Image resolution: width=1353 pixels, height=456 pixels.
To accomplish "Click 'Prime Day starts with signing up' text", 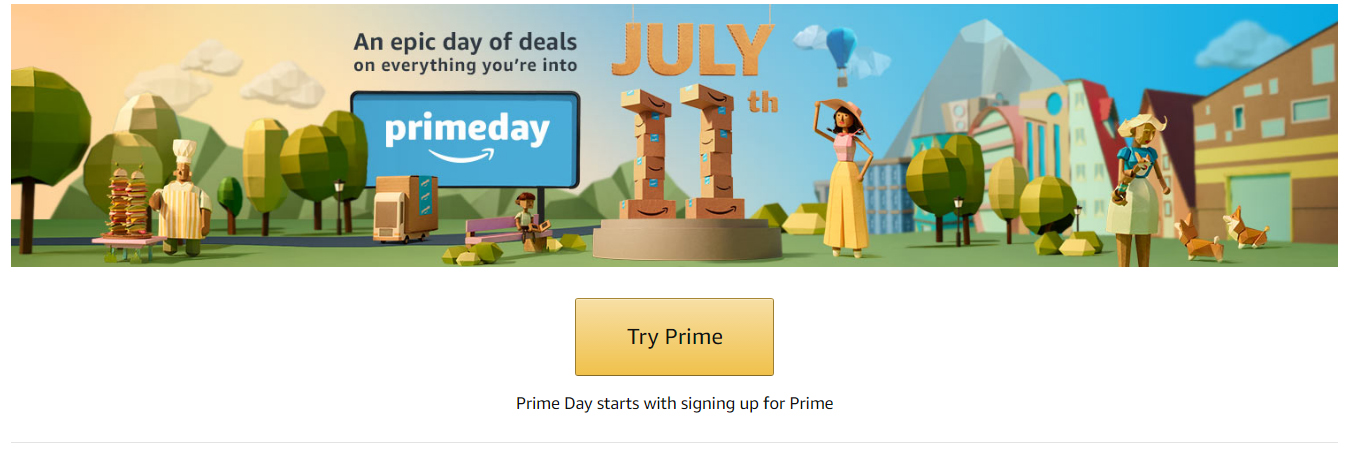I will pos(674,404).
